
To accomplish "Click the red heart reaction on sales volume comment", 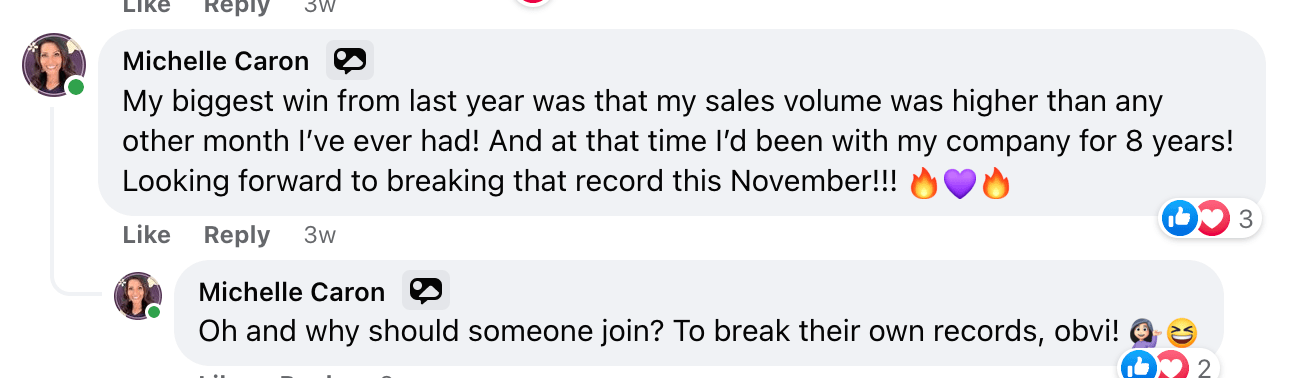I will pyautogui.click(x=1212, y=219).
